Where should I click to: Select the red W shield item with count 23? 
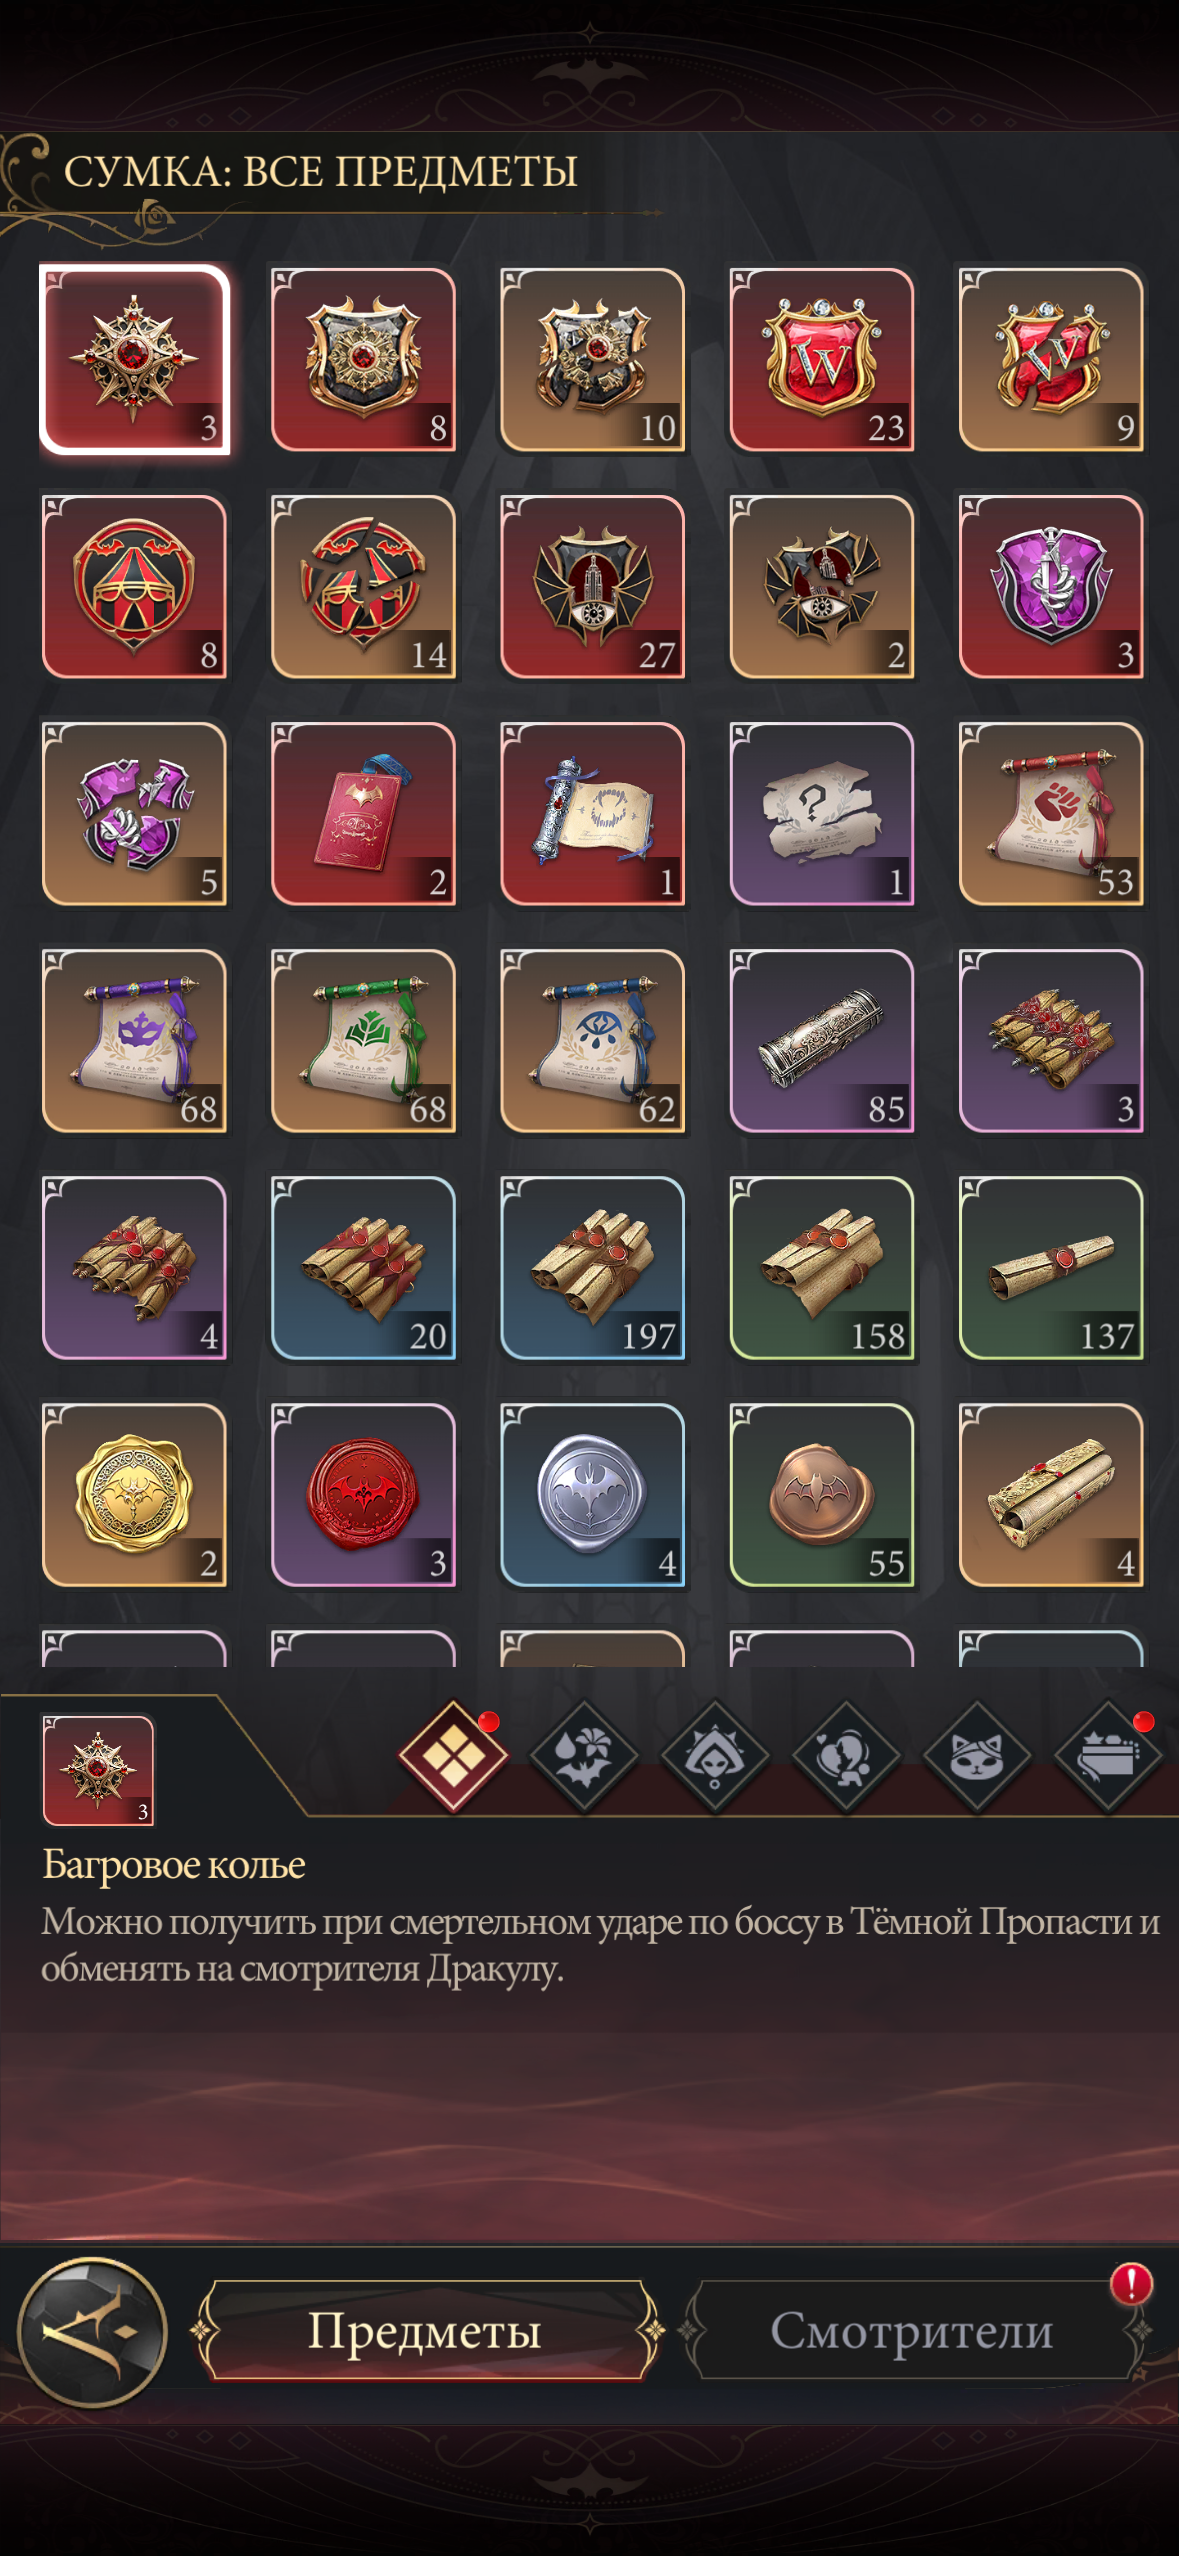pyautogui.click(x=821, y=360)
